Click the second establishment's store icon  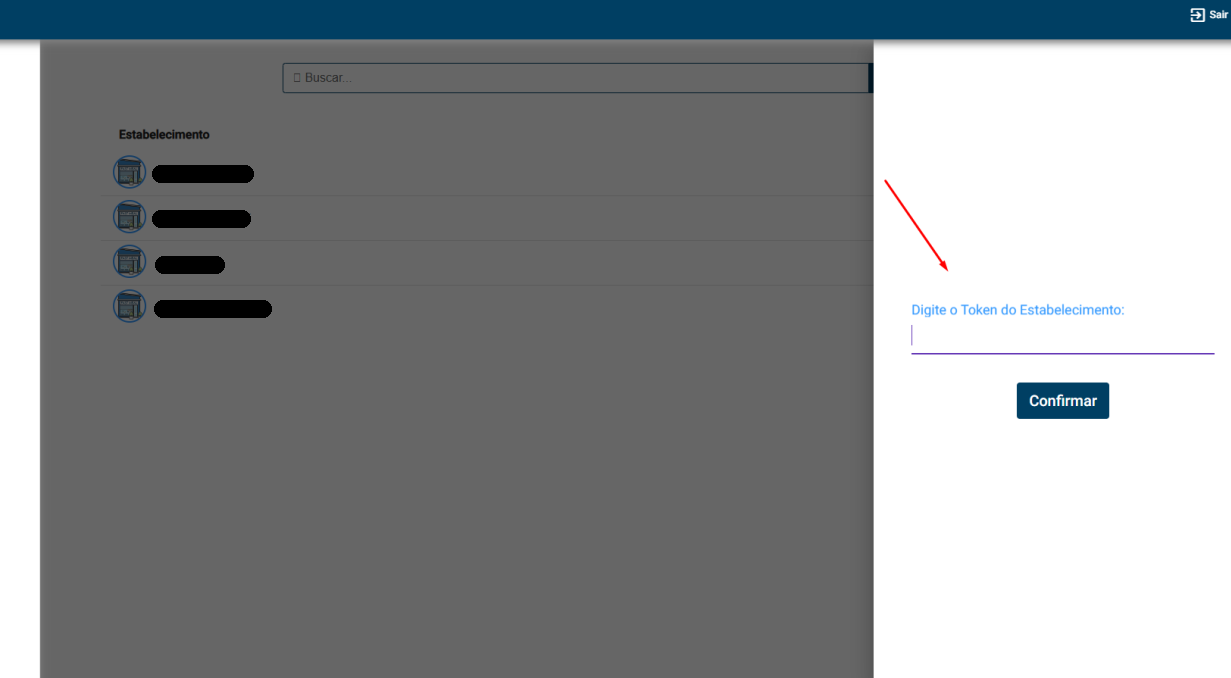129,217
